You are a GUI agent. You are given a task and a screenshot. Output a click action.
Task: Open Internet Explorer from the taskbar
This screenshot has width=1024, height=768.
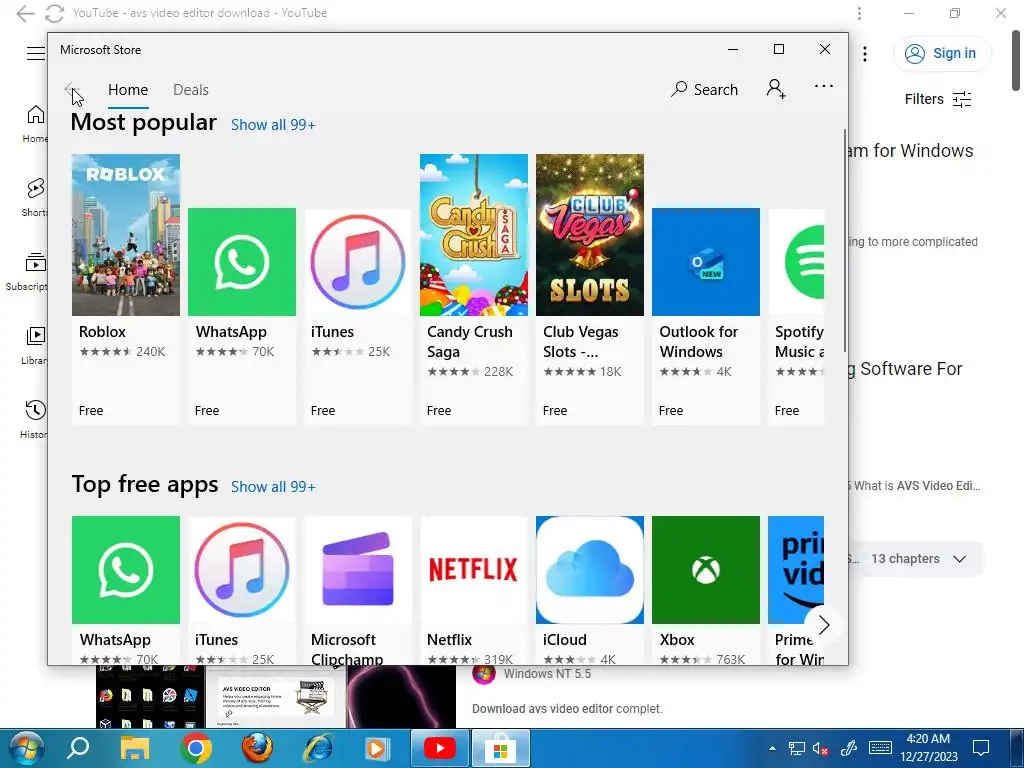point(317,748)
